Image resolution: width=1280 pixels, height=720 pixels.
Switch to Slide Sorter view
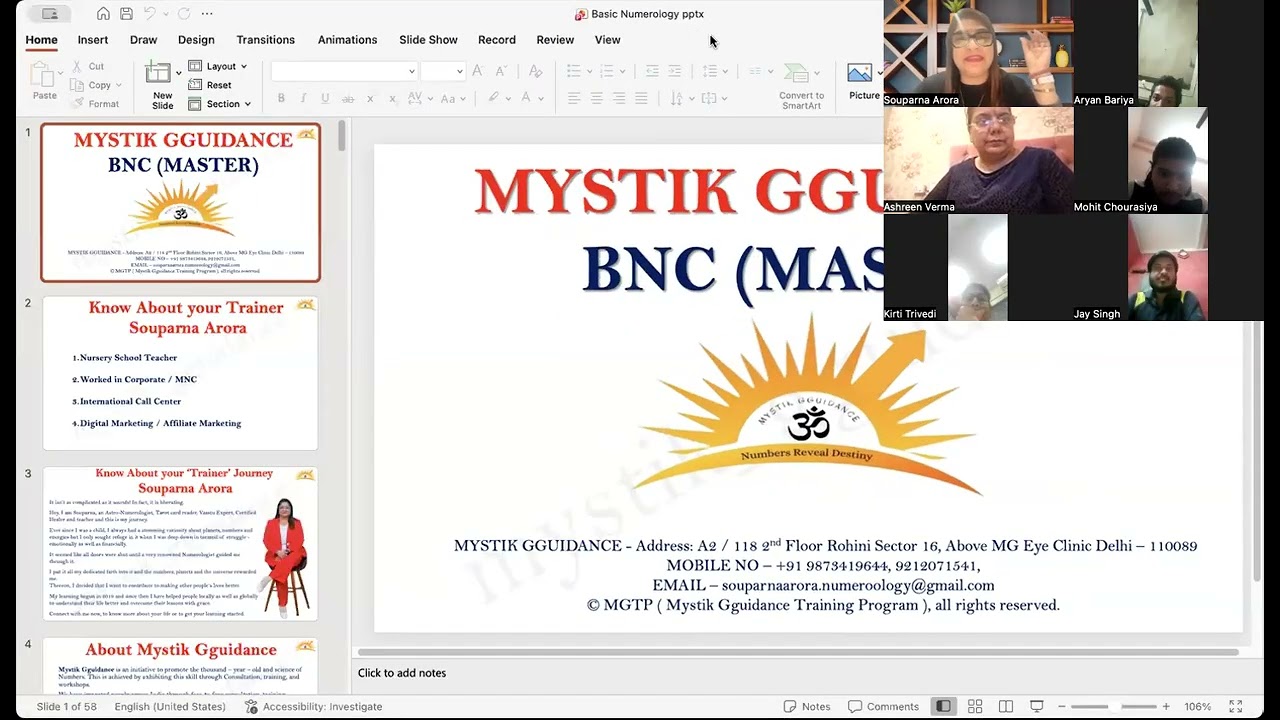975,706
